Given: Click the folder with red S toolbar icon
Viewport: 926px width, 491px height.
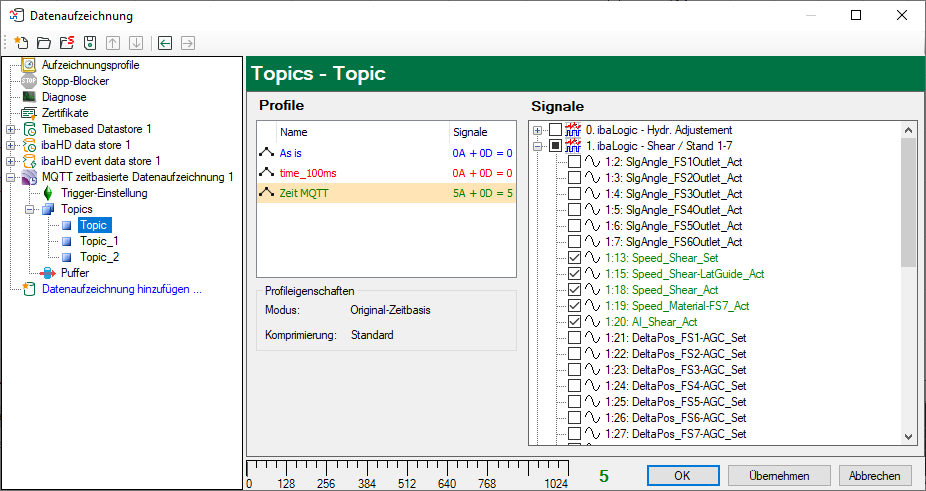Looking at the screenshot, I should point(67,43).
